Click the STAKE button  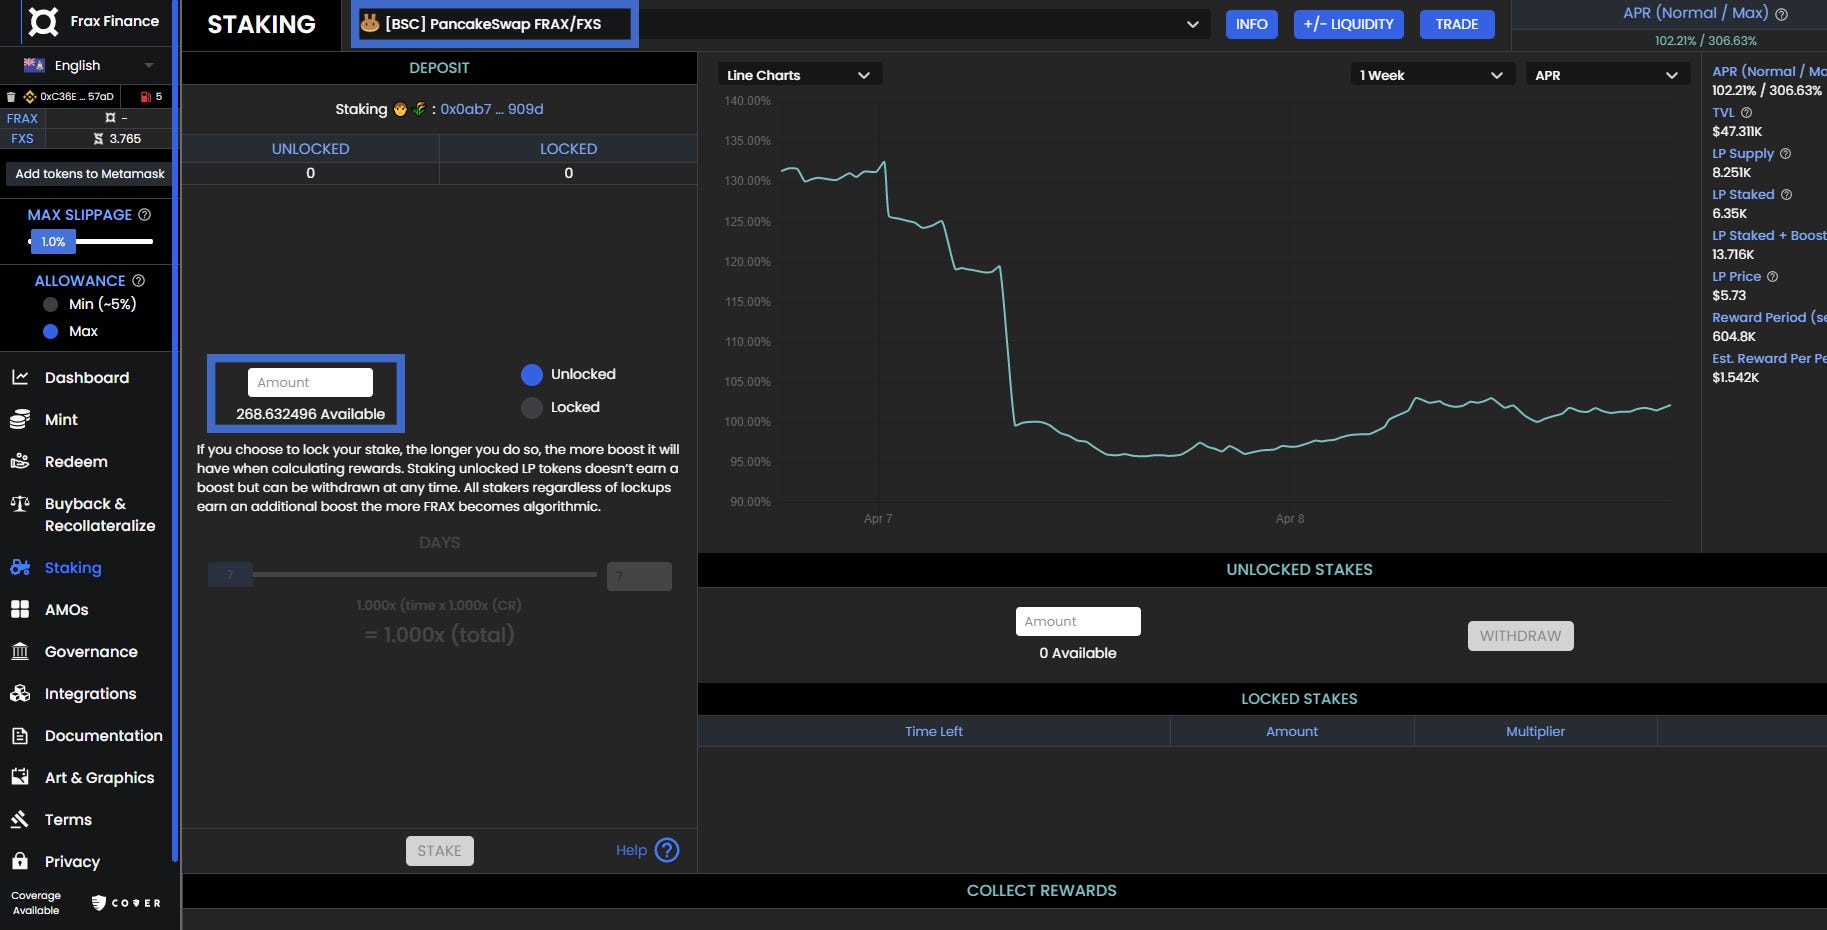(x=440, y=851)
